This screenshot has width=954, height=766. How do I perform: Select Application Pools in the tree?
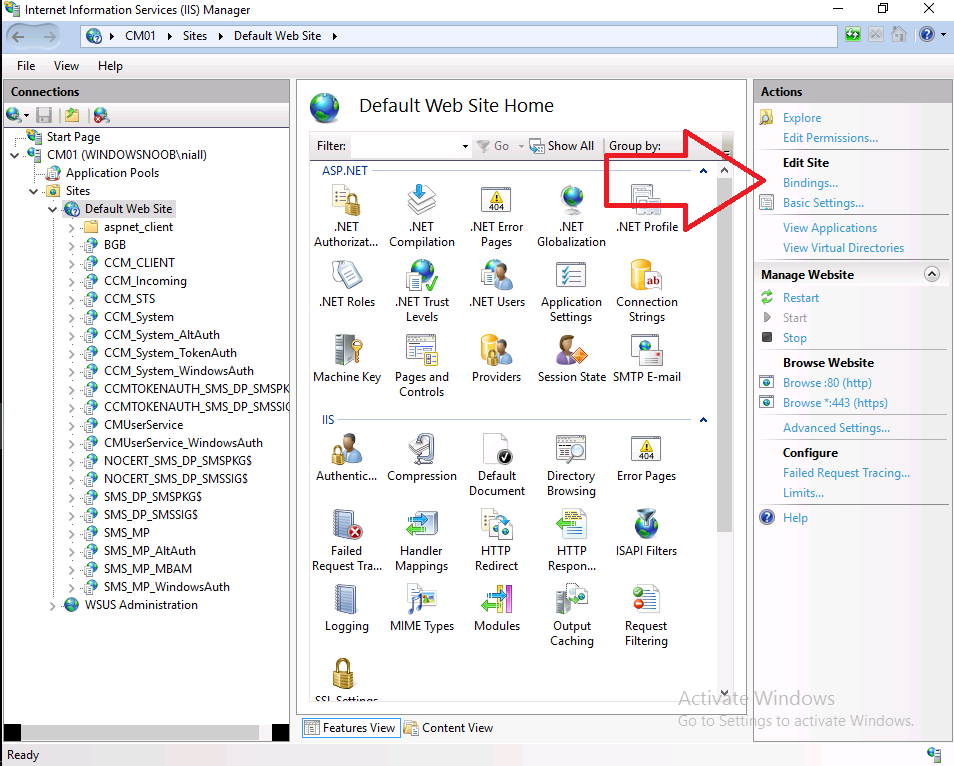pos(112,173)
